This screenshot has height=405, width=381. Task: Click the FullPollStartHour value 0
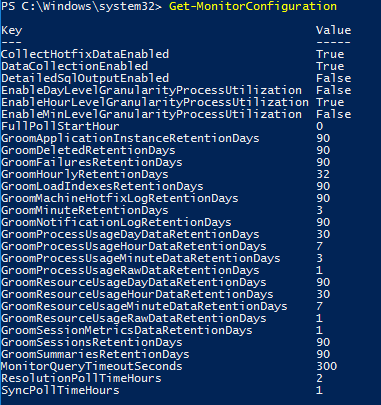319,126
